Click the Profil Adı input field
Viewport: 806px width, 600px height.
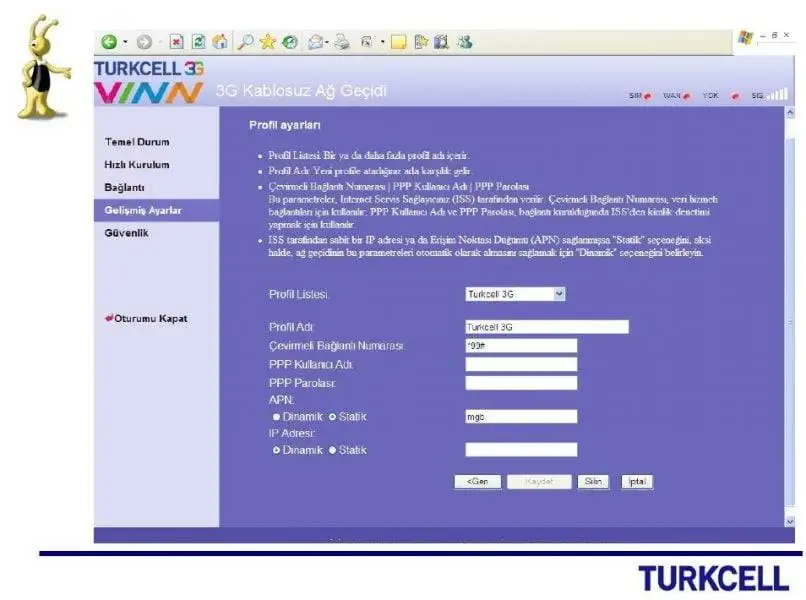coord(547,327)
